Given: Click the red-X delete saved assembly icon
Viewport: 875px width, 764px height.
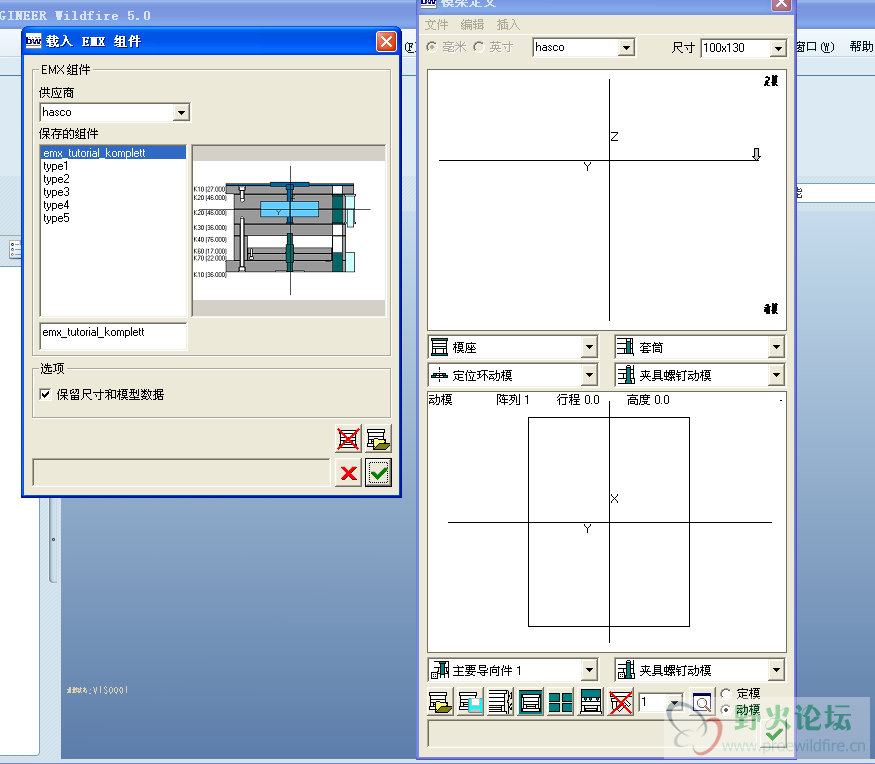Looking at the screenshot, I should tap(348, 439).
